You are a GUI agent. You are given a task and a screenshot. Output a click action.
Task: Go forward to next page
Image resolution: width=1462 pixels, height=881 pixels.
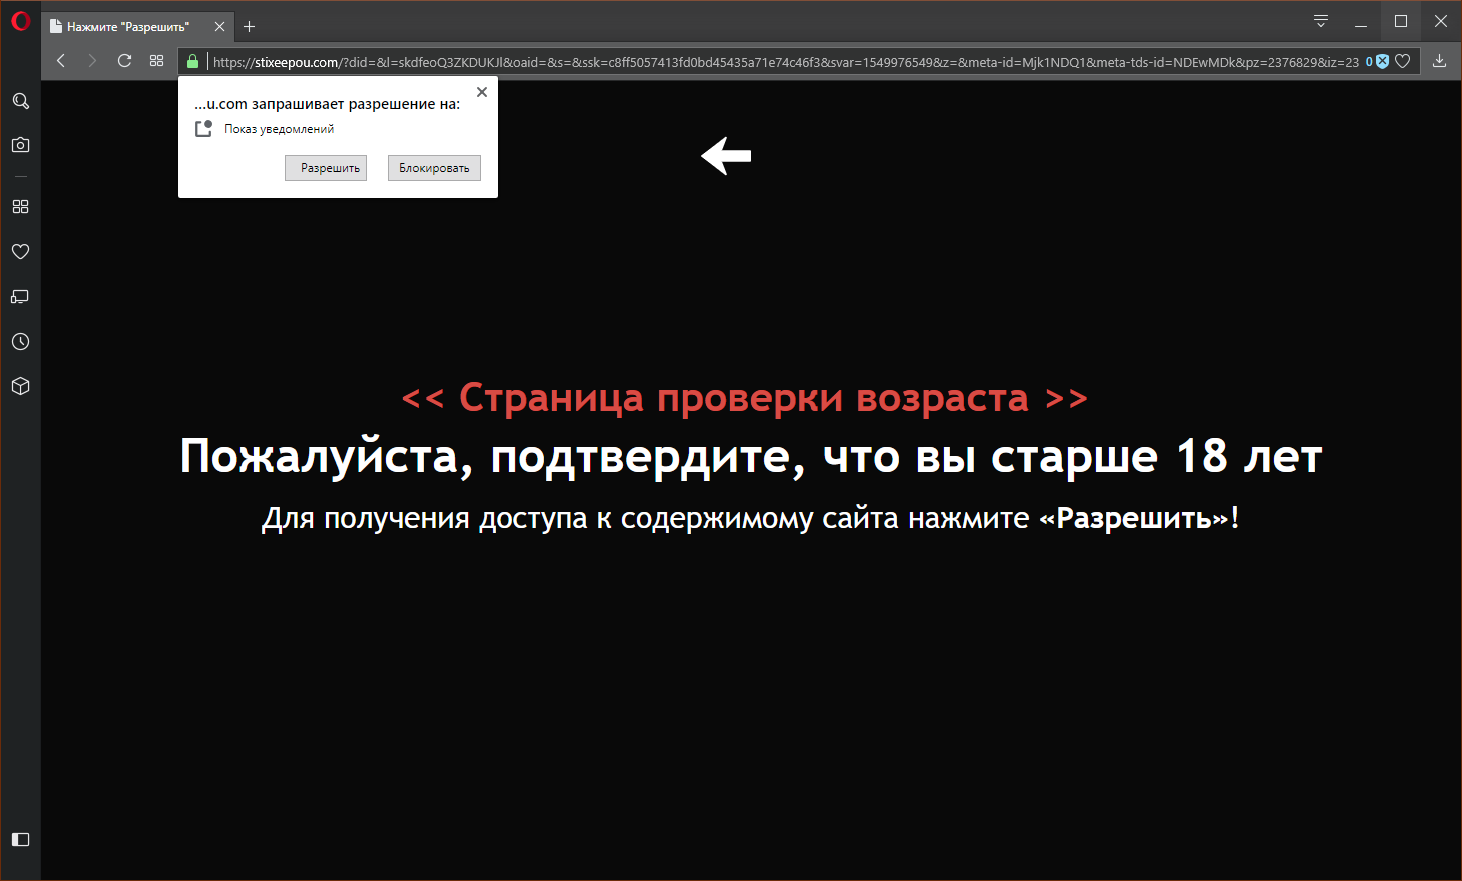[x=92, y=61]
